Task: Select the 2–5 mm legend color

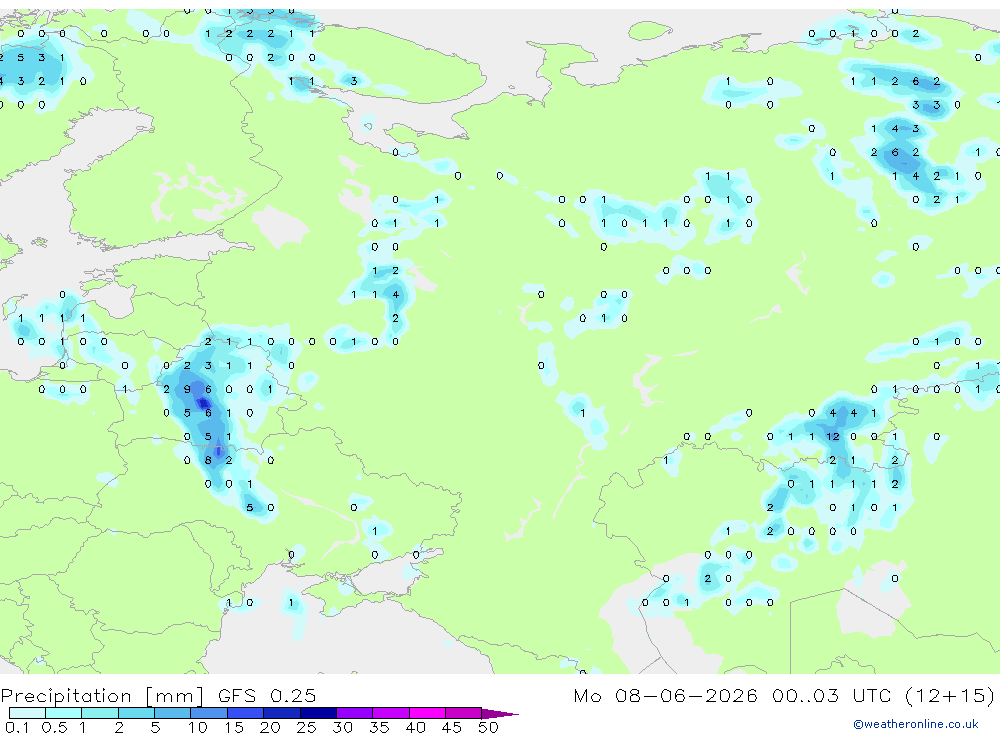Action: coord(136,713)
